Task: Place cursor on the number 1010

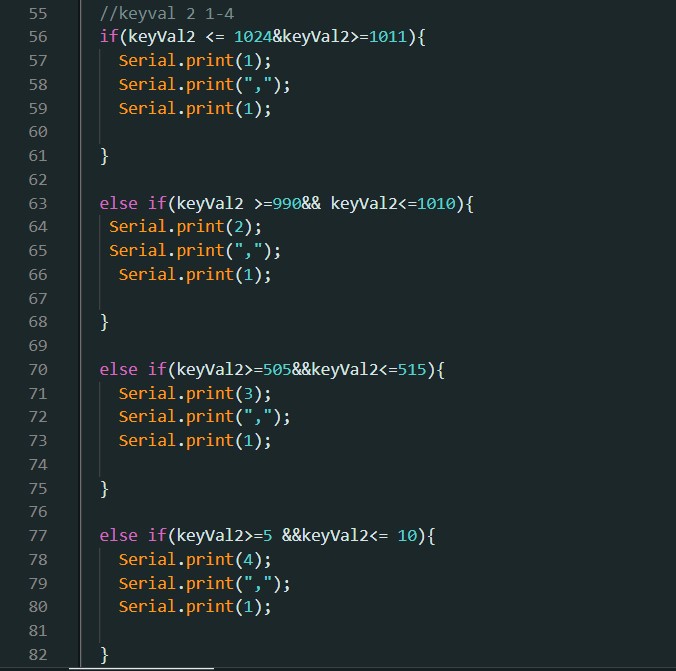Action: pyautogui.click(x=436, y=203)
